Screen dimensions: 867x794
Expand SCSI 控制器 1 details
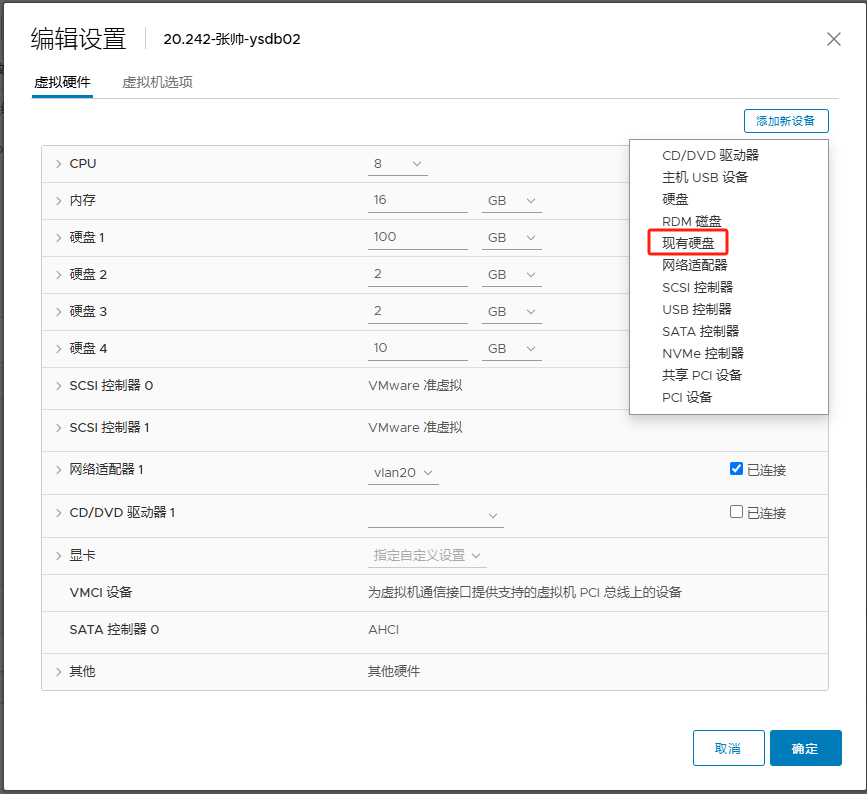point(59,428)
